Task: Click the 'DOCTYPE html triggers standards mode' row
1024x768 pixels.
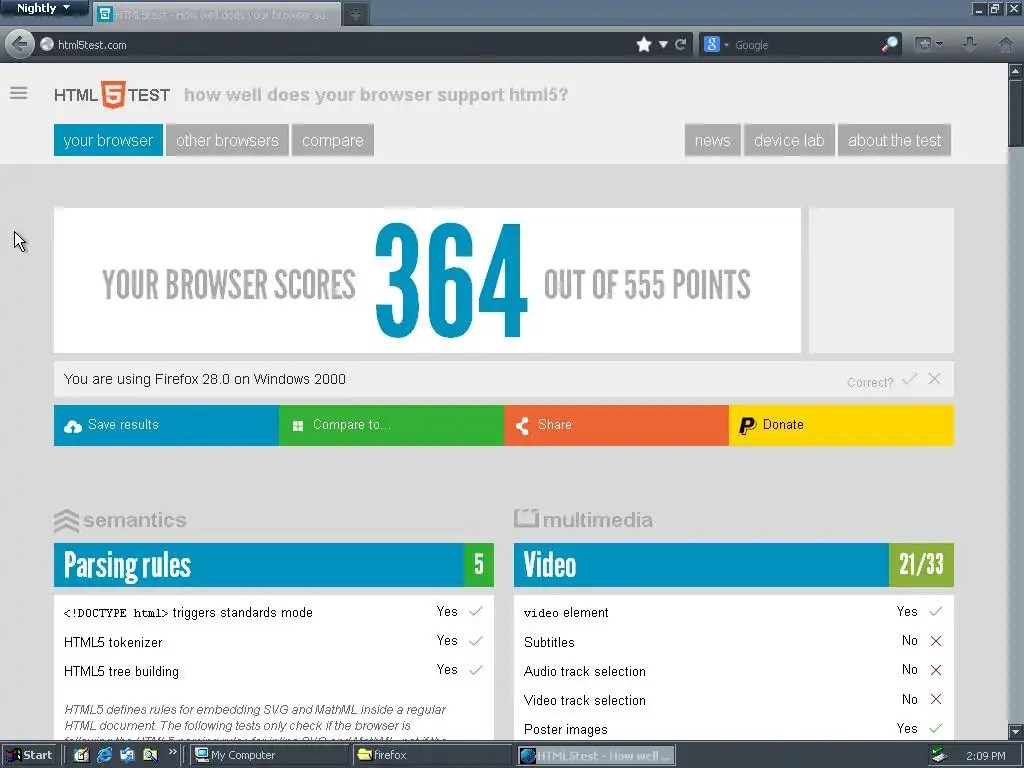Action: pos(274,613)
